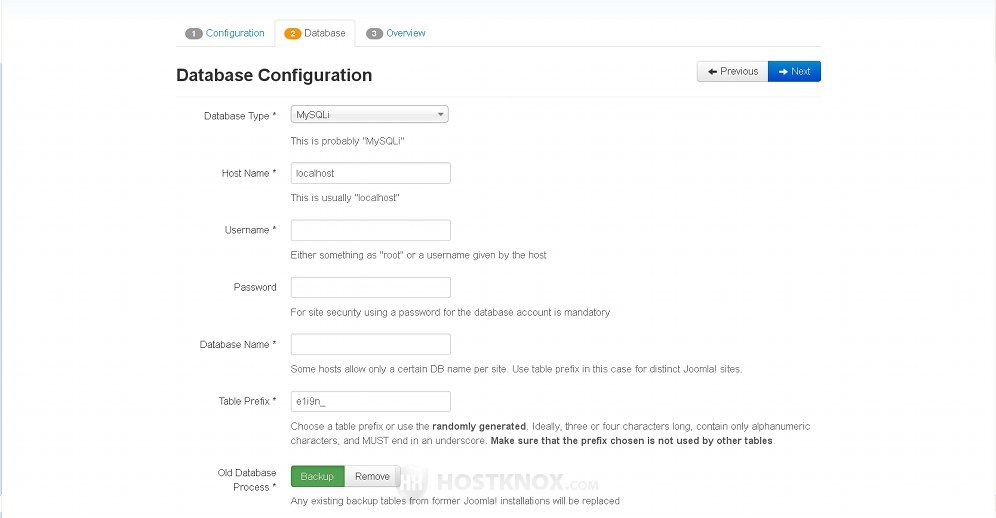Click into the Username field
996x518 pixels.
(x=370, y=230)
